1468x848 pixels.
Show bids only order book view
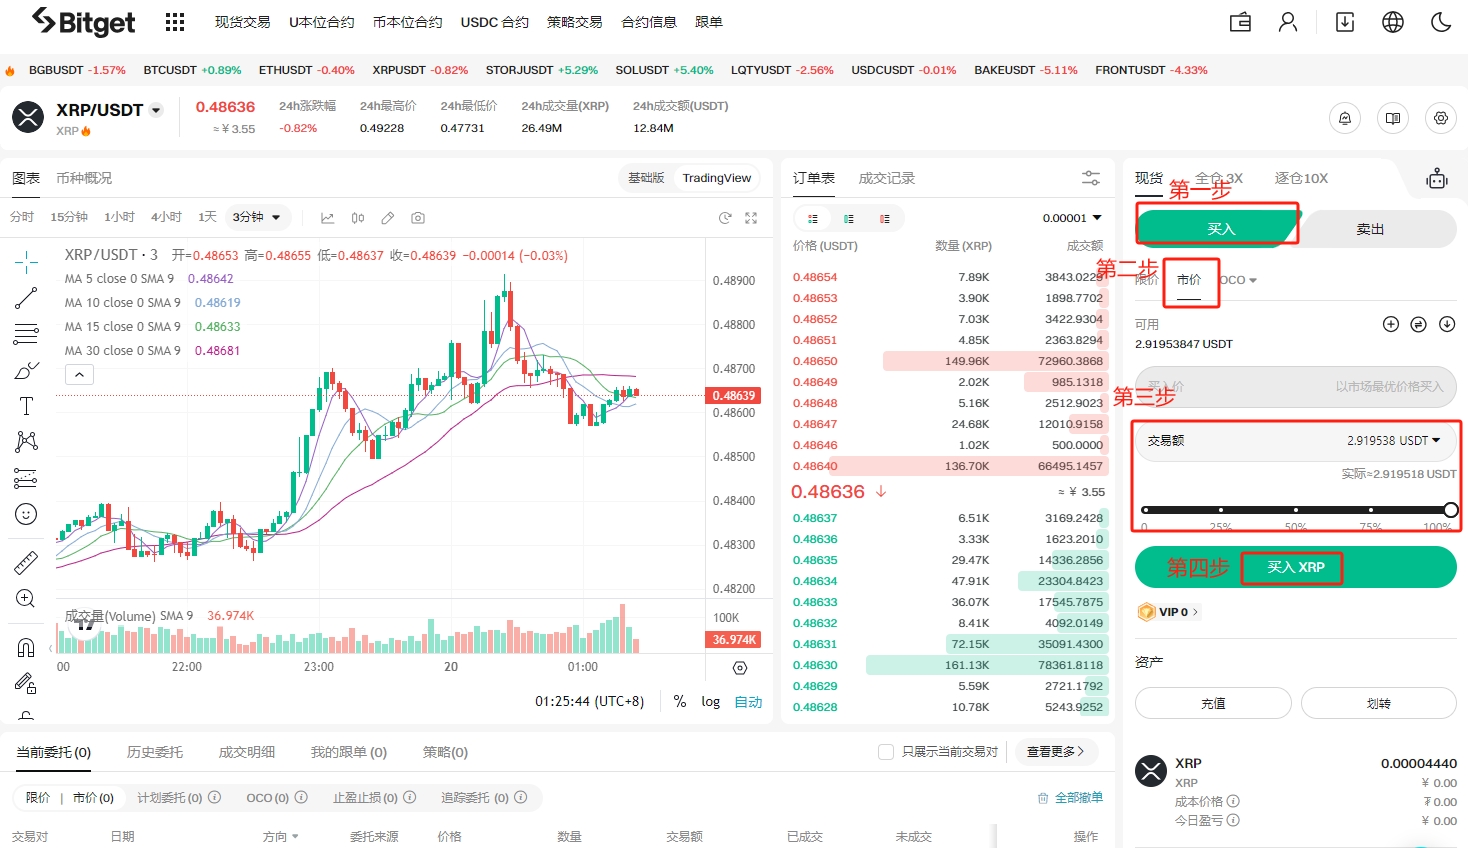[849, 218]
